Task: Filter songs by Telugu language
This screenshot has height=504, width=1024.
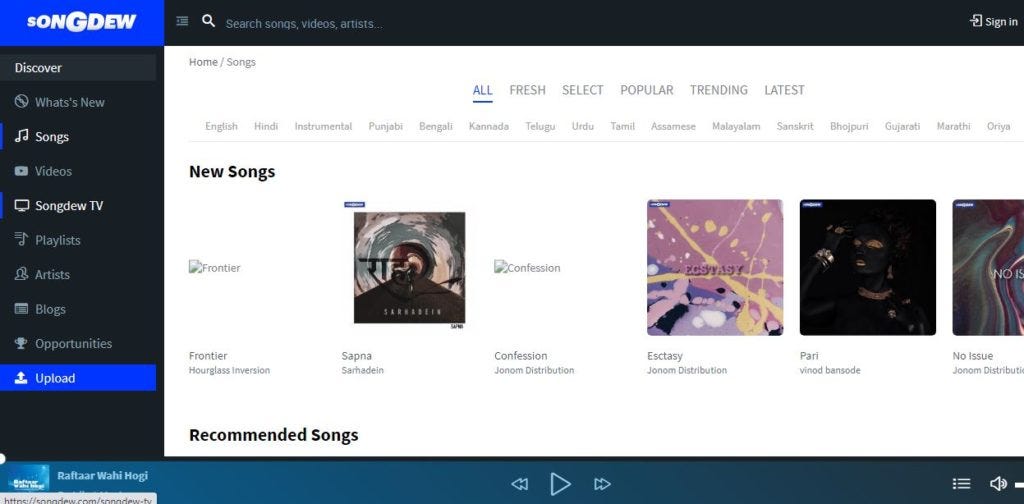Action: coord(540,126)
